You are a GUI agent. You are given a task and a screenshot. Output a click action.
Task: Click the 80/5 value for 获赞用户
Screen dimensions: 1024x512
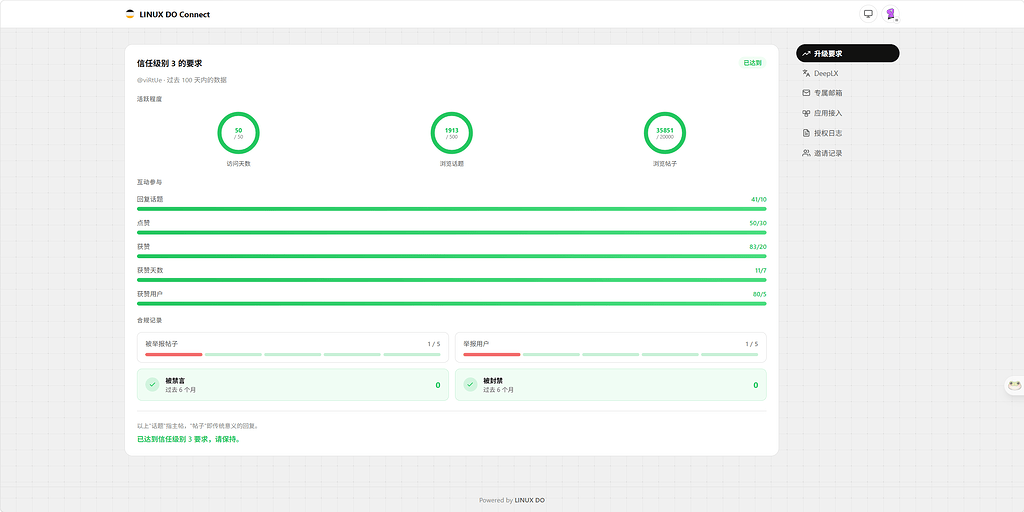tap(760, 295)
